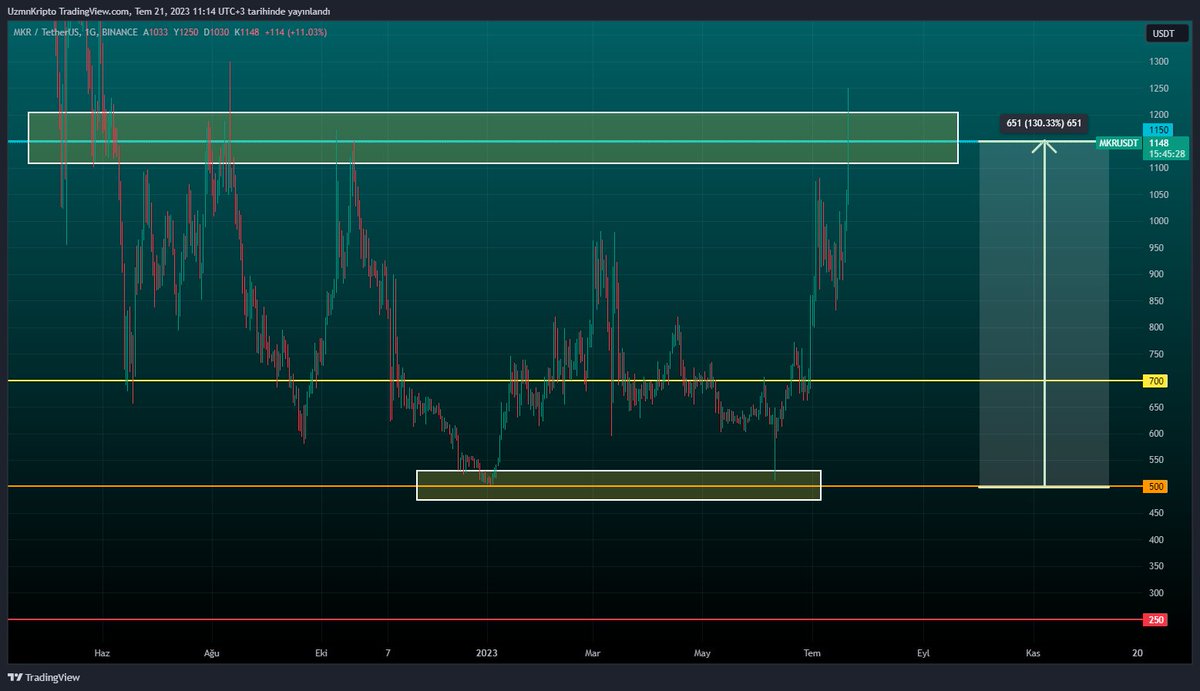Click the Haz time axis label
1200x691 pixels.
pyautogui.click(x=101, y=652)
